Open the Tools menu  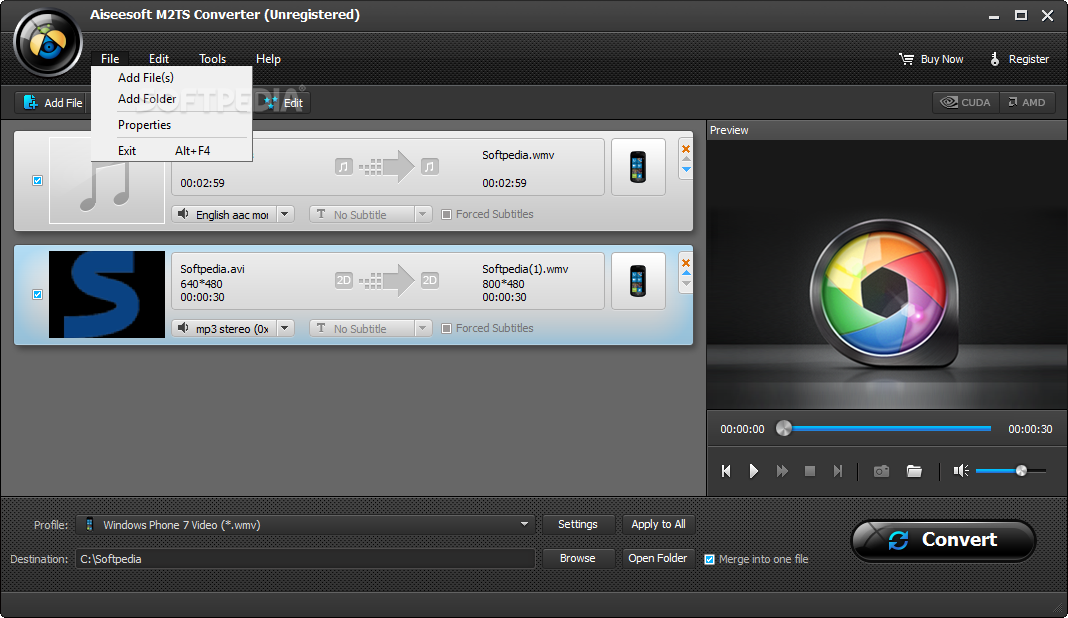point(213,59)
